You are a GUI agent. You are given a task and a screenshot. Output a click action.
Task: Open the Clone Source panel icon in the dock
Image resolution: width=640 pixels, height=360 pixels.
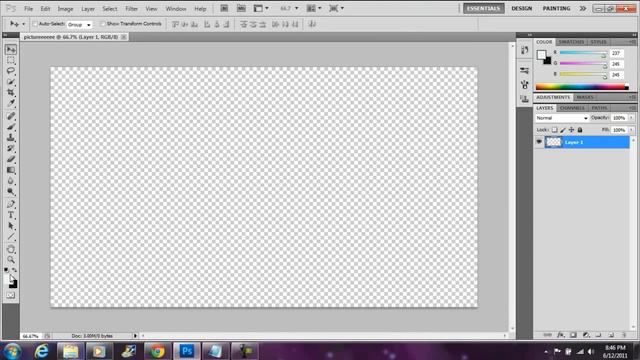click(524, 98)
